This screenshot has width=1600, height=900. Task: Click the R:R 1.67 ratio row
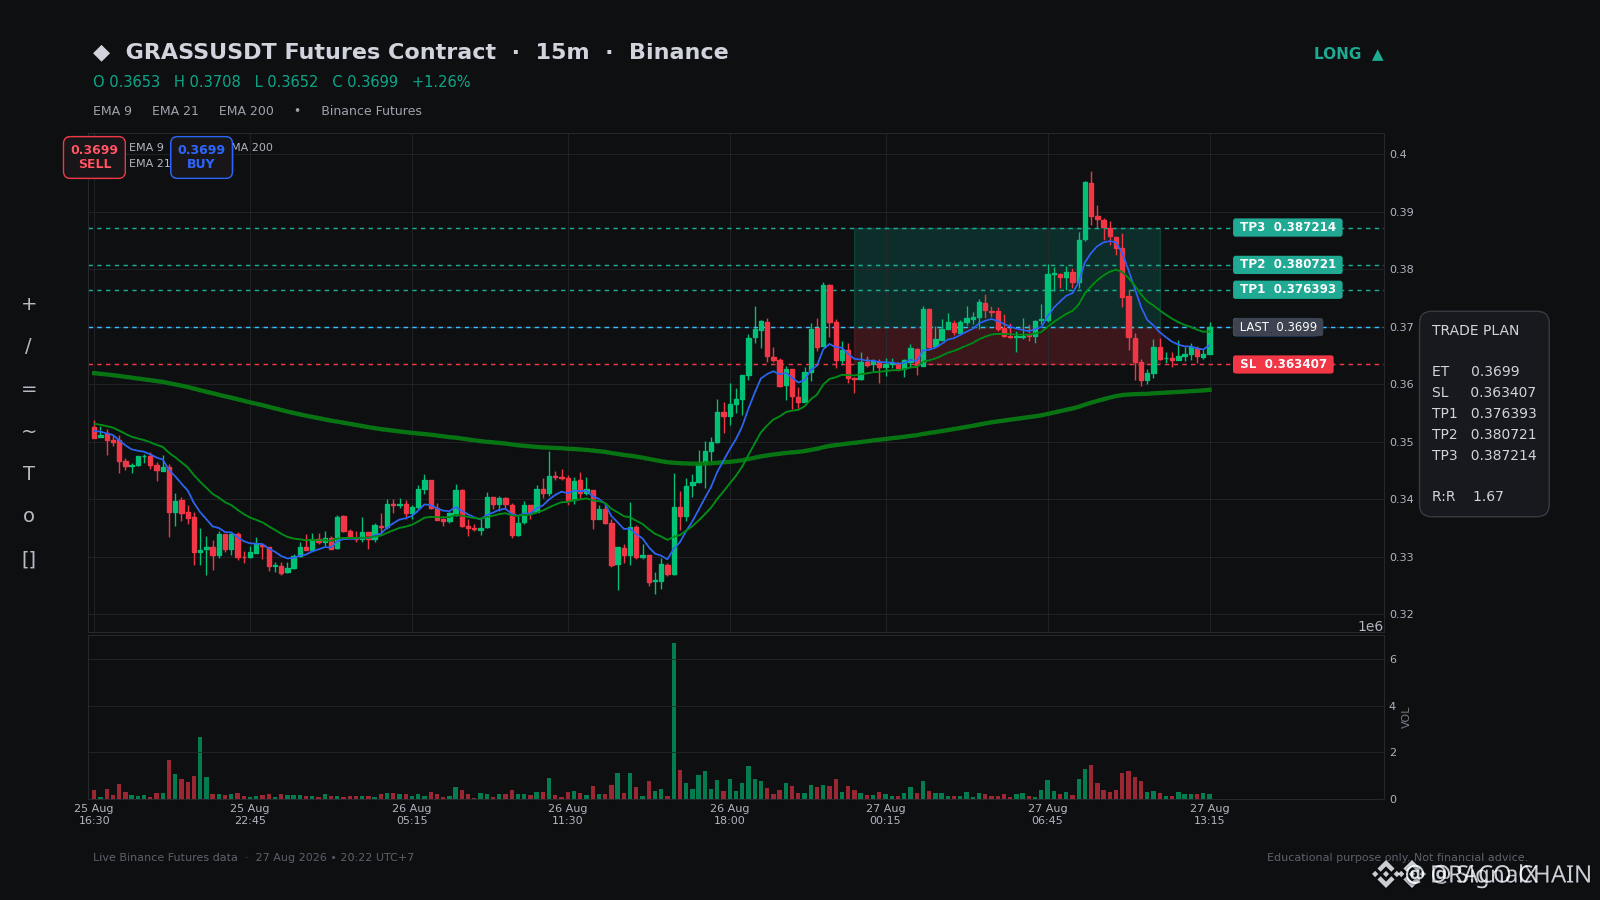pos(1468,497)
